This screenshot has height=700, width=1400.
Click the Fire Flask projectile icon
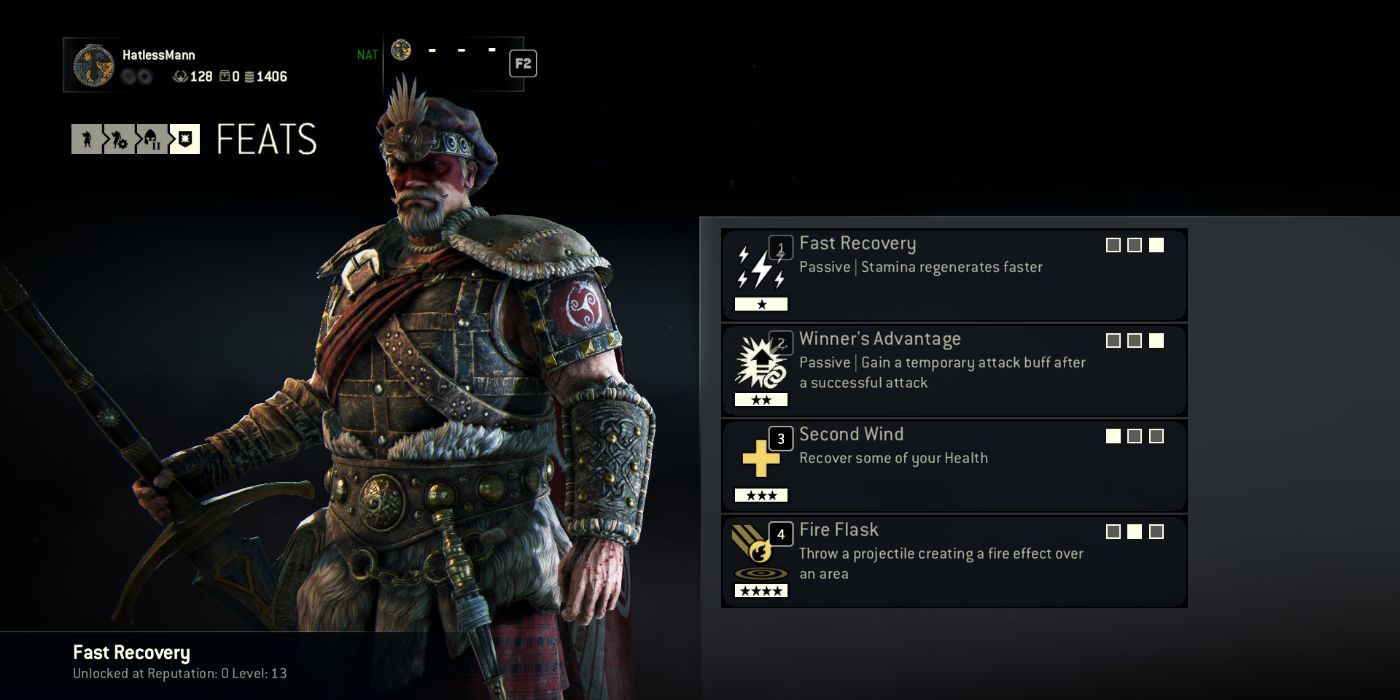[761, 554]
